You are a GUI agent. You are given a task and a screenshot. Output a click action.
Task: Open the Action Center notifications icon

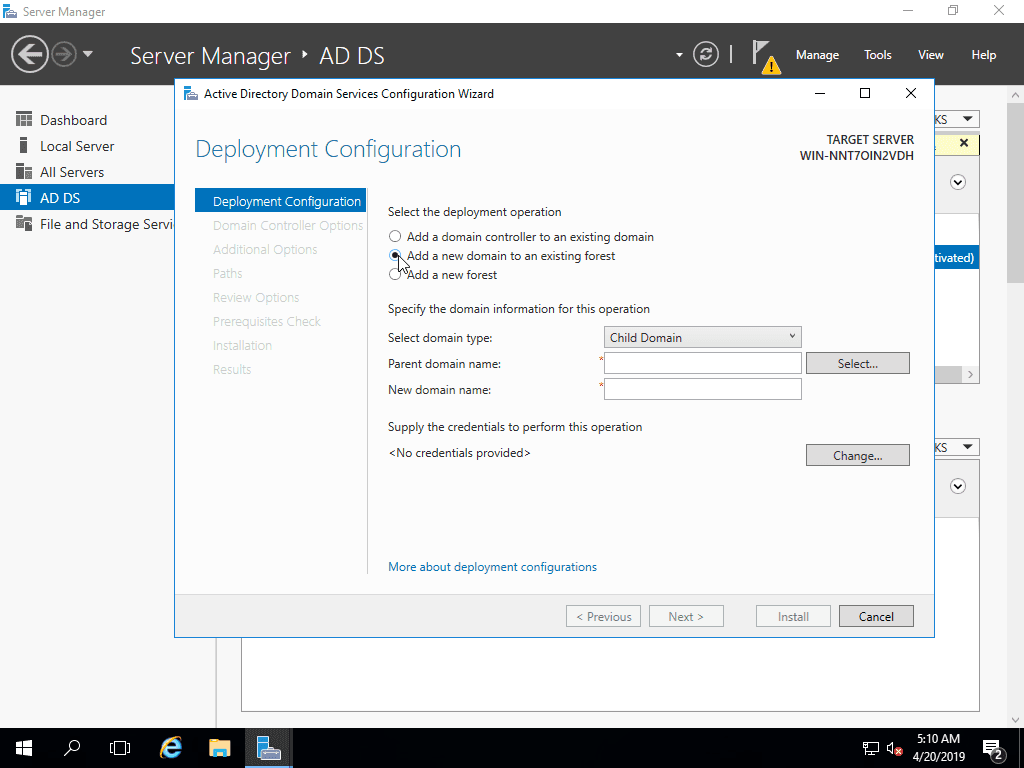(993, 749)
